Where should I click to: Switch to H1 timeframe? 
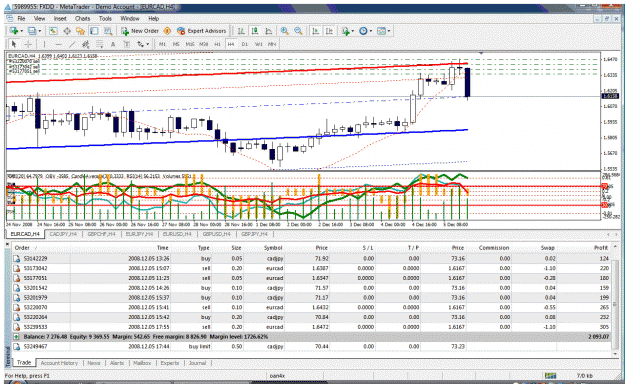[x=217, y=44]
